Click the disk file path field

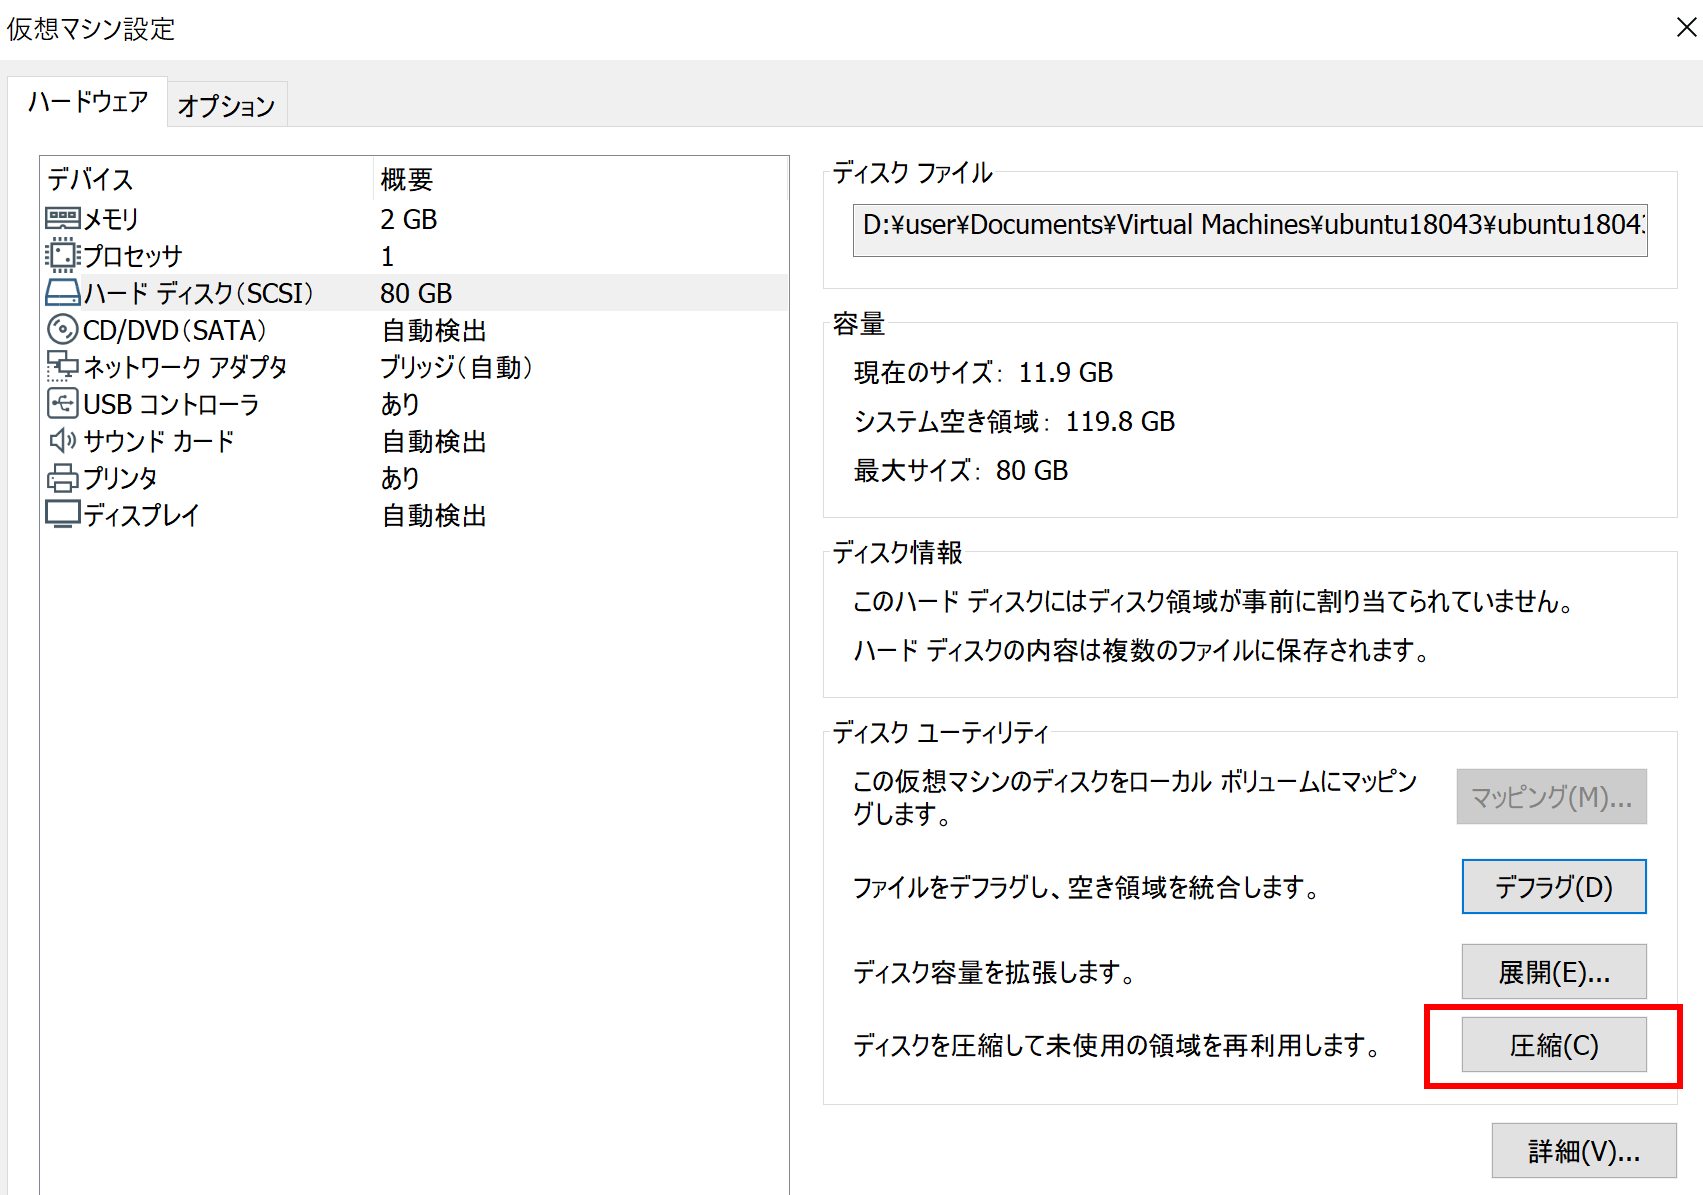1249,225
